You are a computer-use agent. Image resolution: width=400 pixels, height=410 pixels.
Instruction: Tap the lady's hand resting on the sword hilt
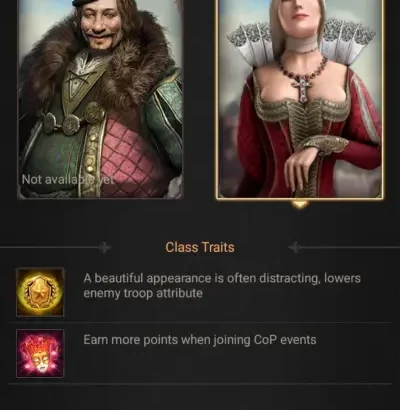click(302, 165)
